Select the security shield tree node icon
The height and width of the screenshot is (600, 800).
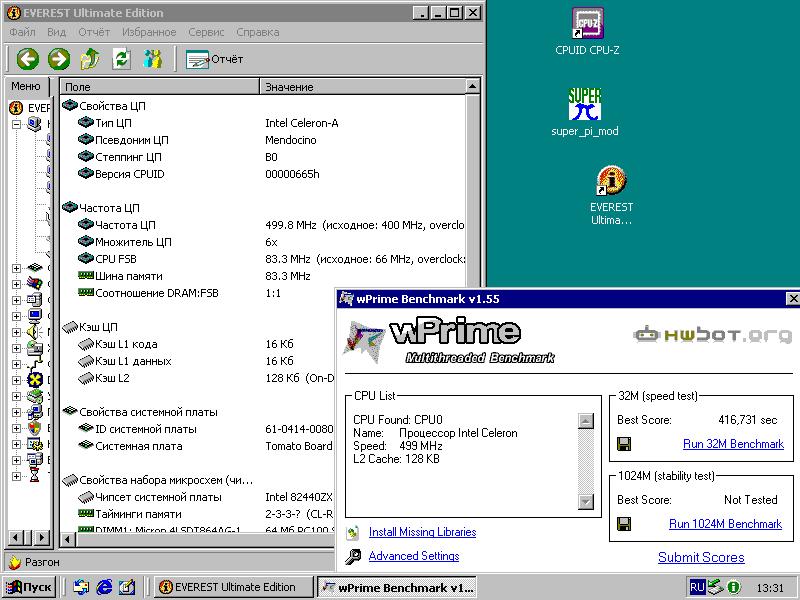35,428
